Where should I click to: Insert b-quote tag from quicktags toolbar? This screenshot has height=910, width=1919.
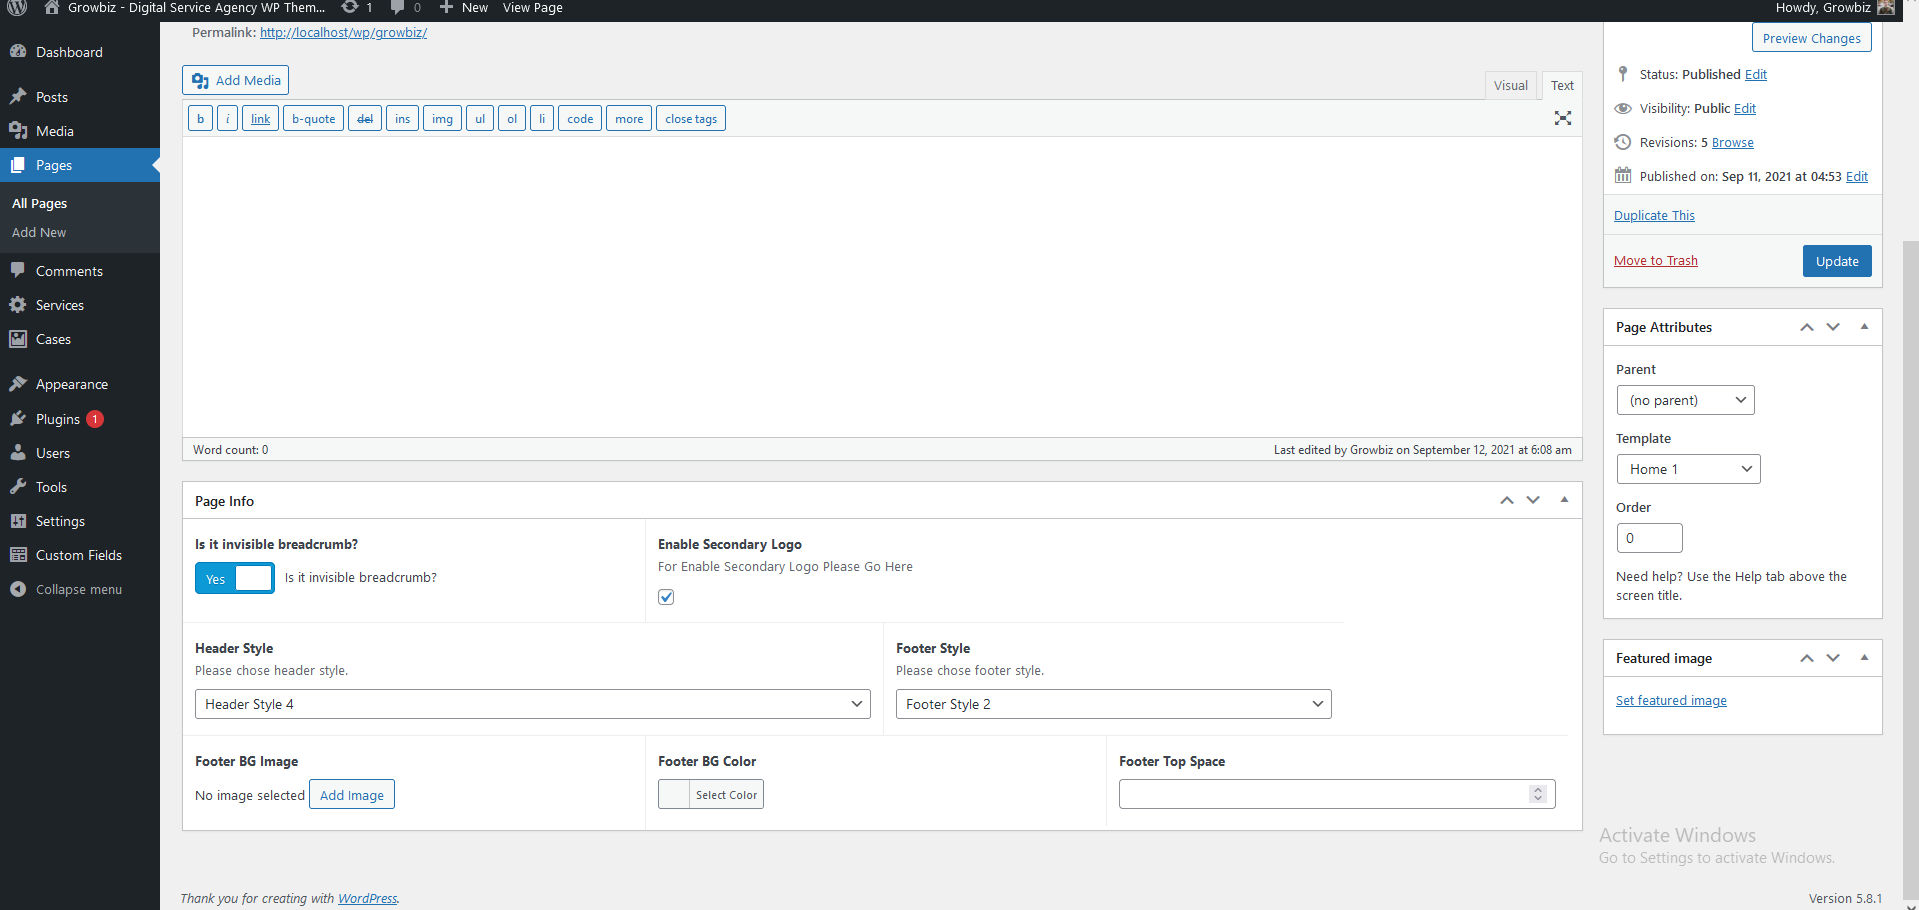coord(313,118)
